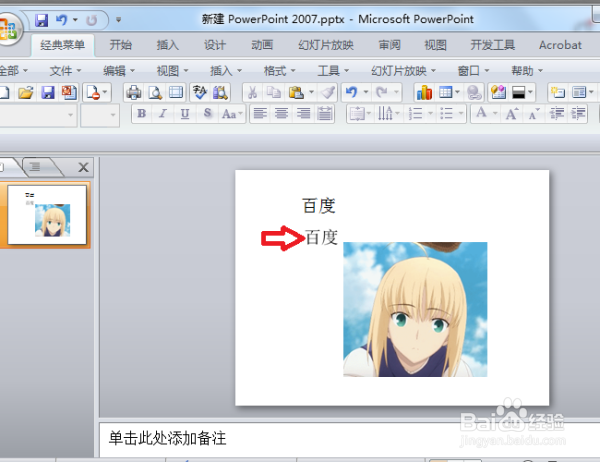The width and height of the screenshot is (600, 462).
Task: Click the Print icon
Action: 134,93
